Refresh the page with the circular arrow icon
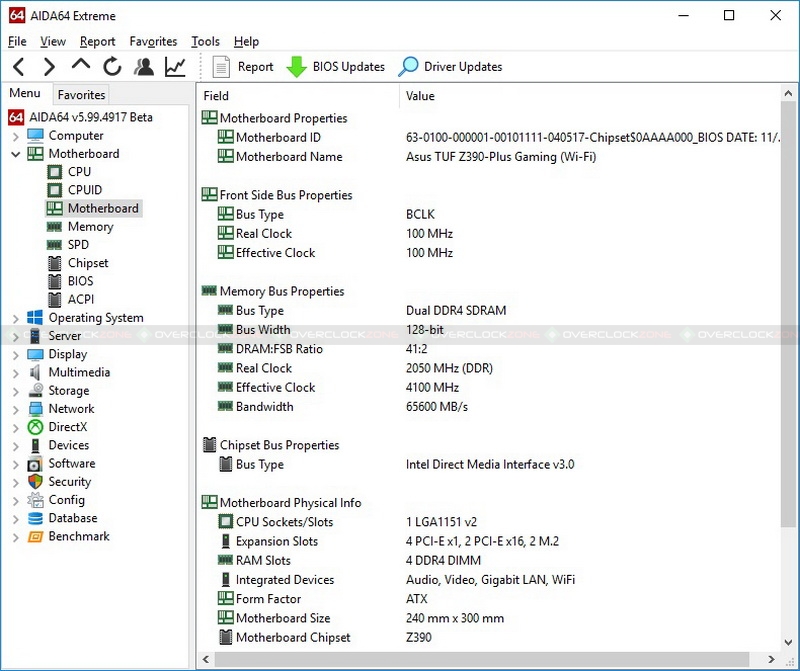The width and height of the screenshot is (800, 671). [x=112, y=67]
